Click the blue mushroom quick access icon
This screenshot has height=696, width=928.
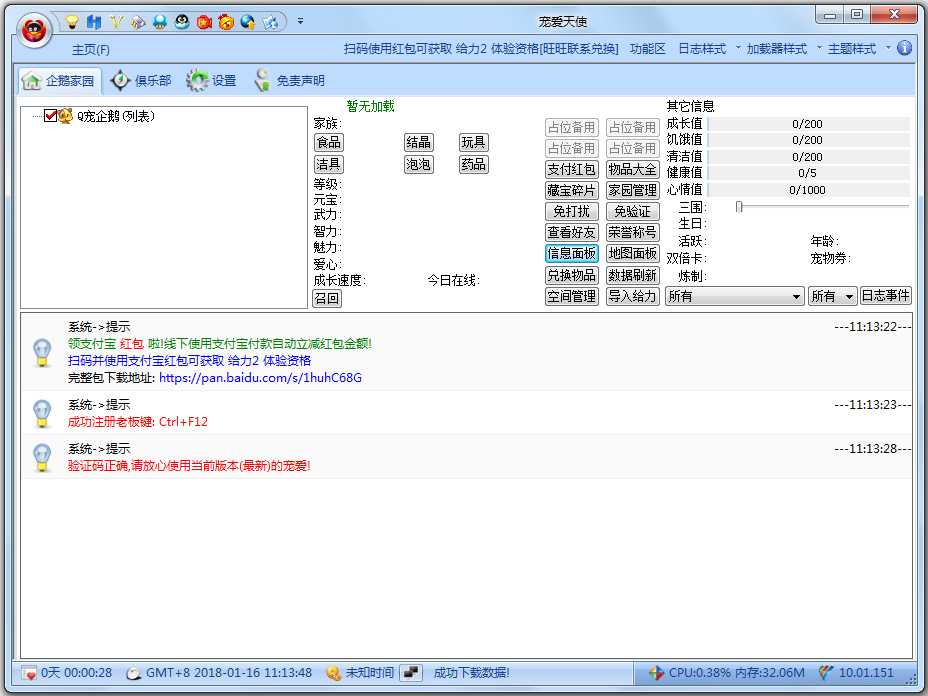(x=160, y=22)
